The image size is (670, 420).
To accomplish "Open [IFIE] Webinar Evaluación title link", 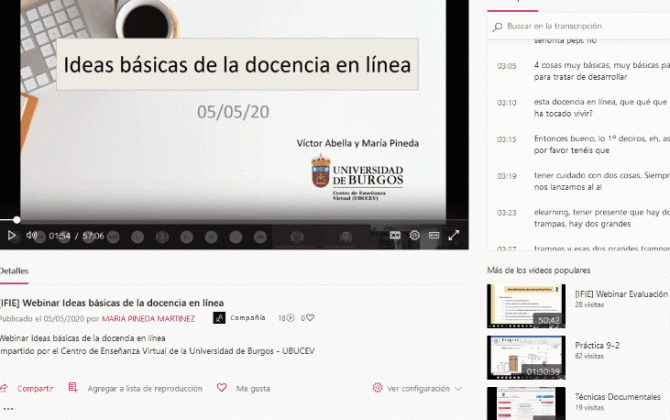I will (621, 294).
